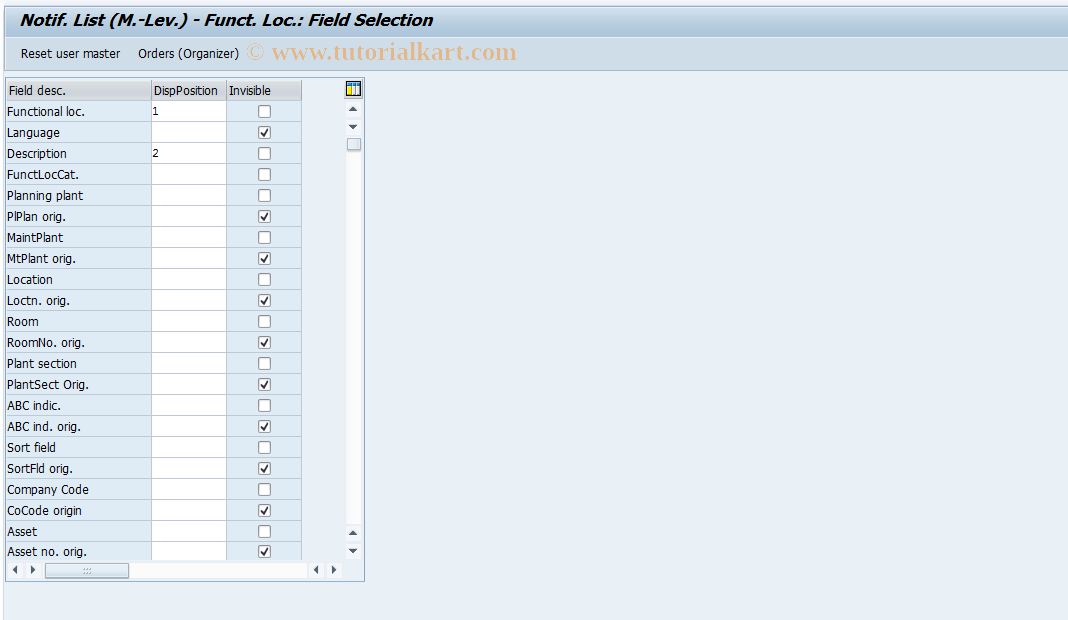Click DispPosition field for Company Code
Viewport: 1068px width, 620px height.
pyautogui.click(x=189, y=489)
